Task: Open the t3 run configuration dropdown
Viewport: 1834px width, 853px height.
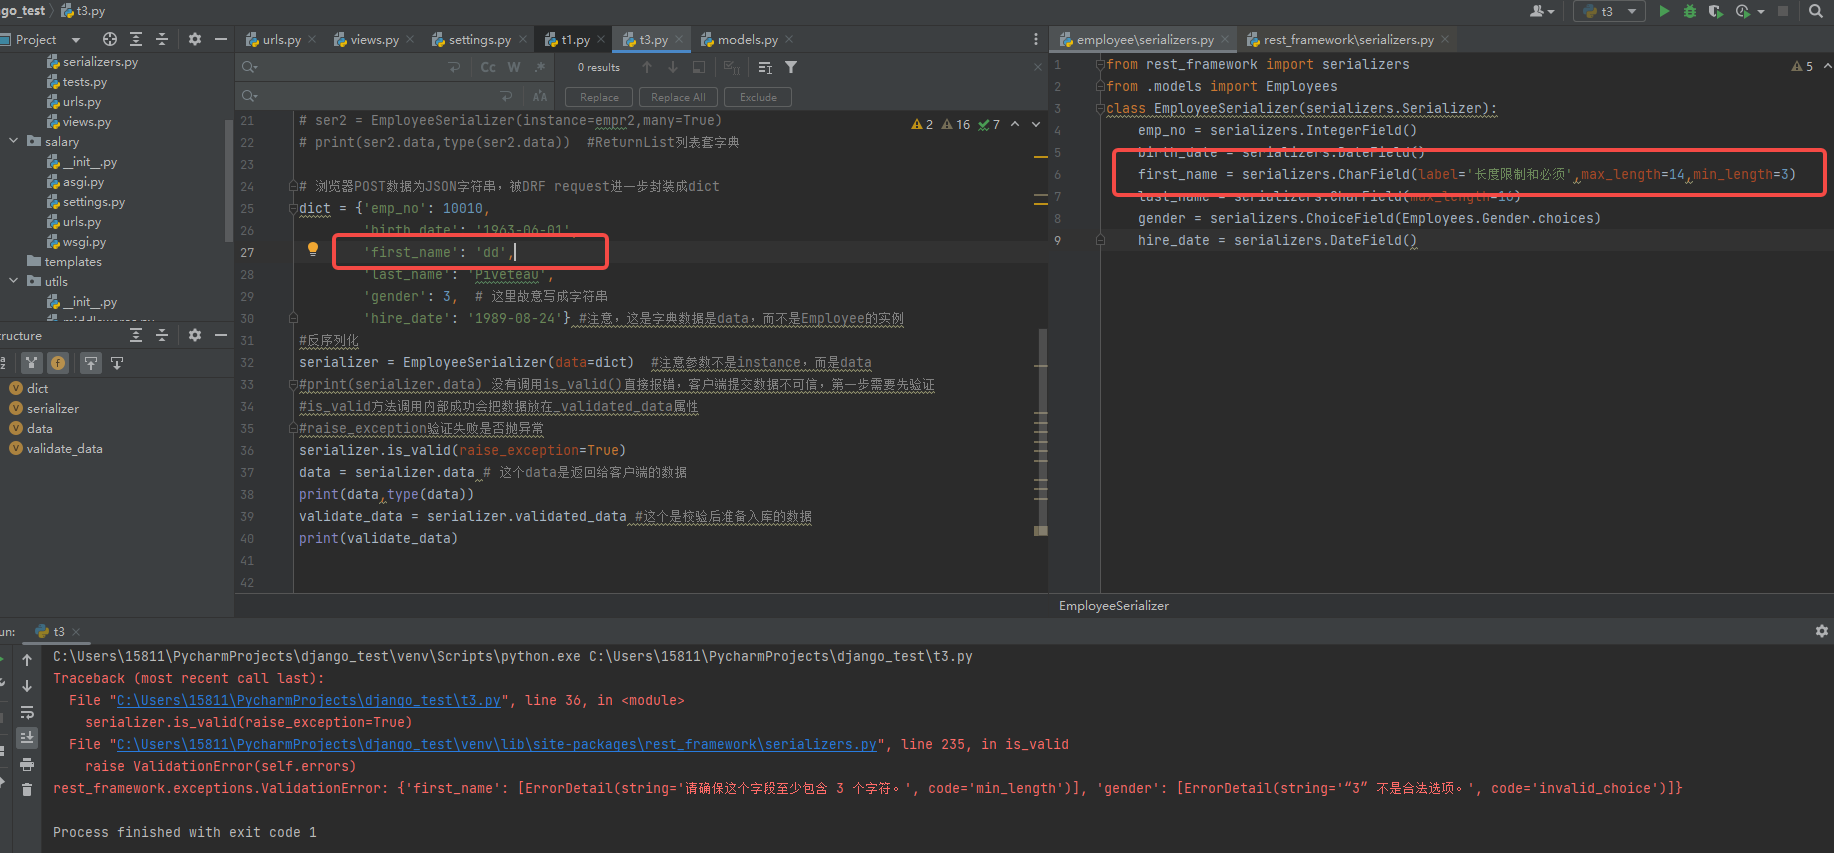Action: coord(1610,11)
